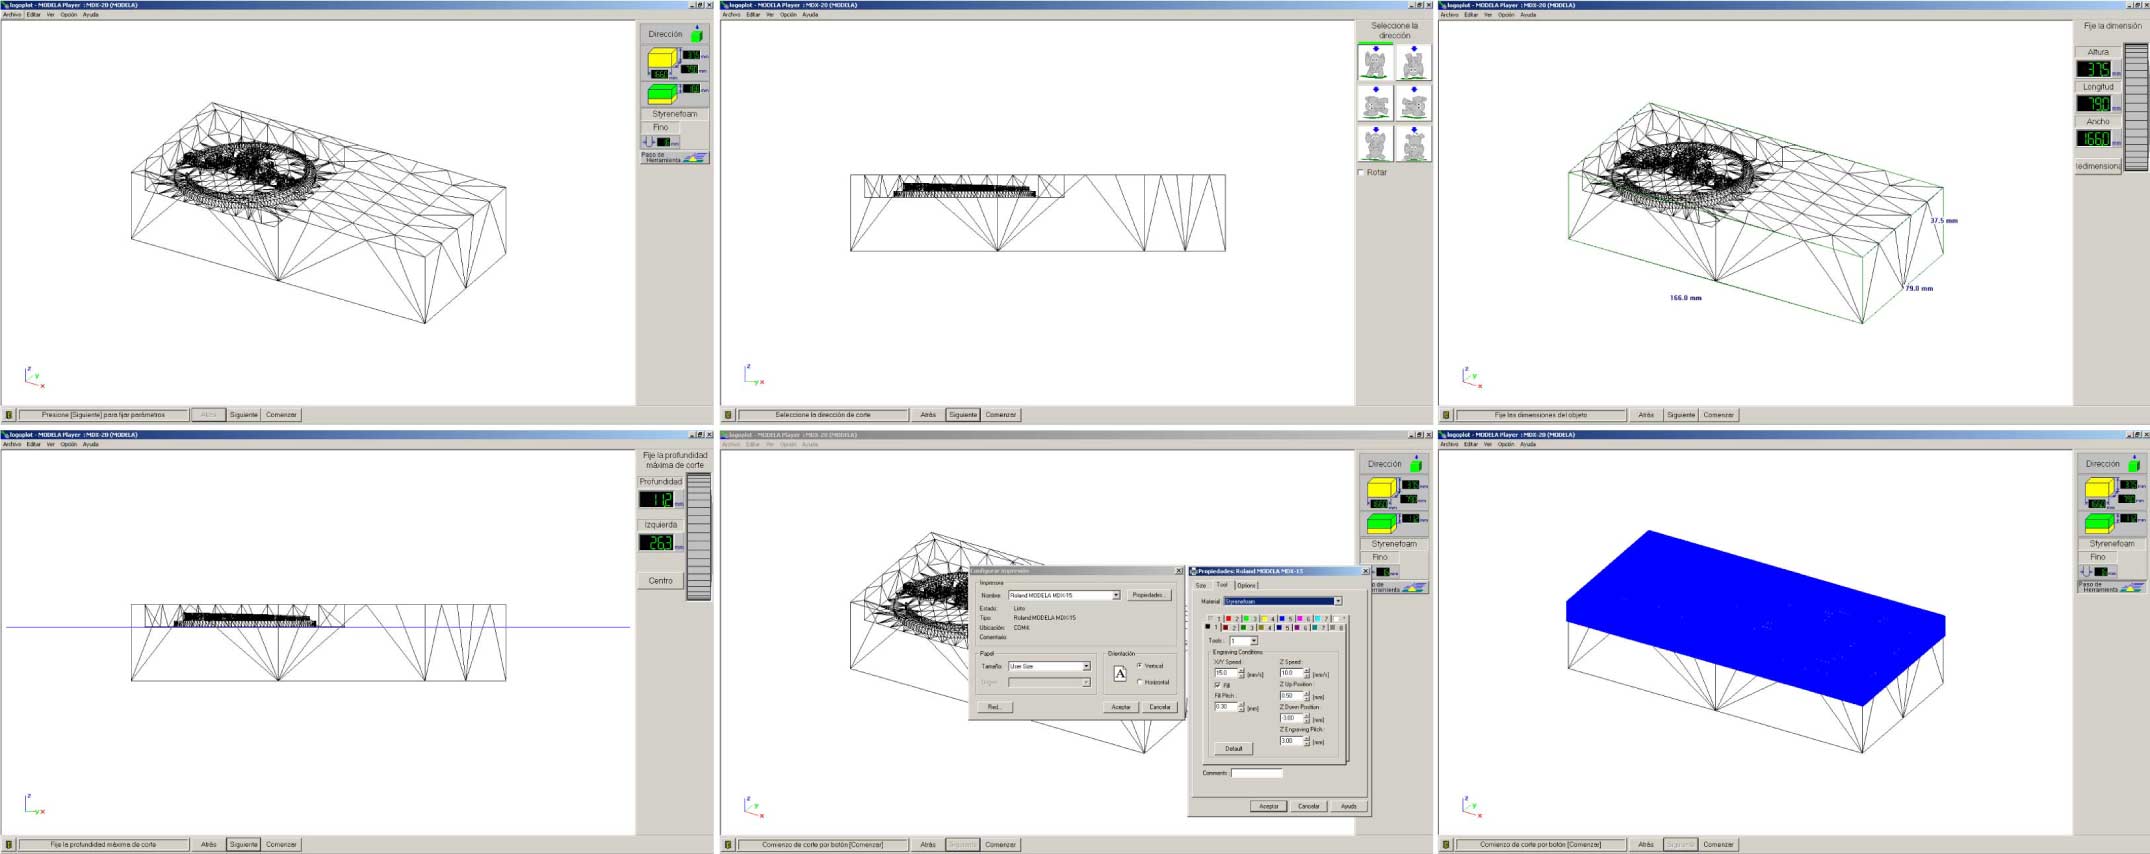Viewport: 2150px width, 854px height.
Task: Enable the Rotar checkbox
Action: click(x=1361, y=172)
